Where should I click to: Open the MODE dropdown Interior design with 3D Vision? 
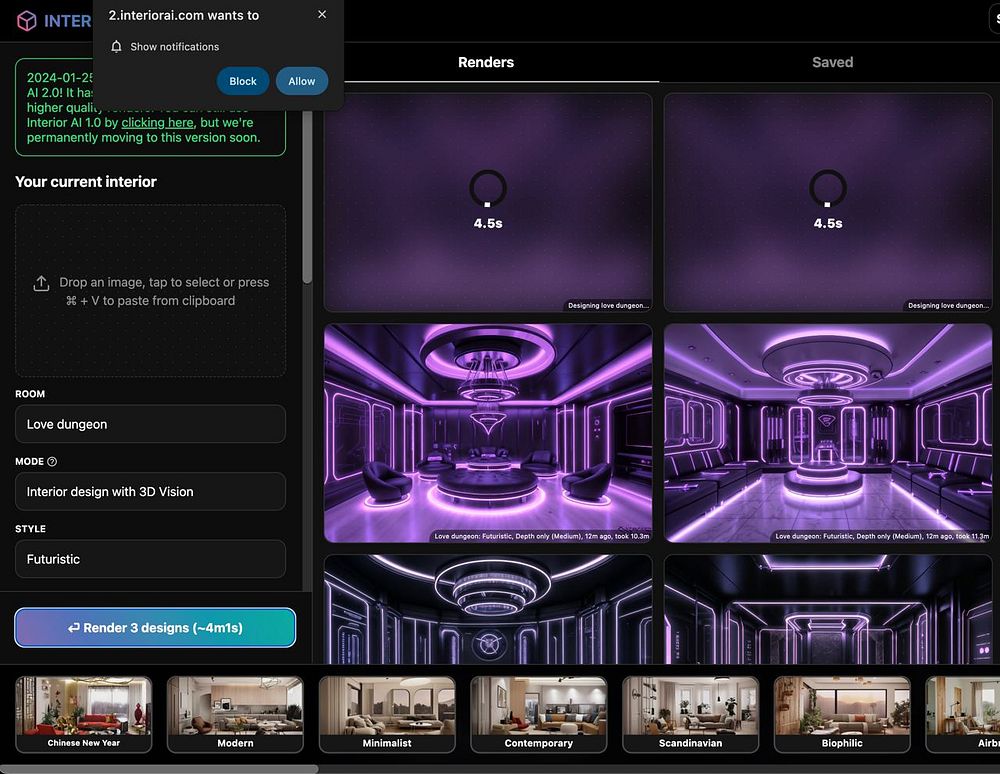pos(151,492)
